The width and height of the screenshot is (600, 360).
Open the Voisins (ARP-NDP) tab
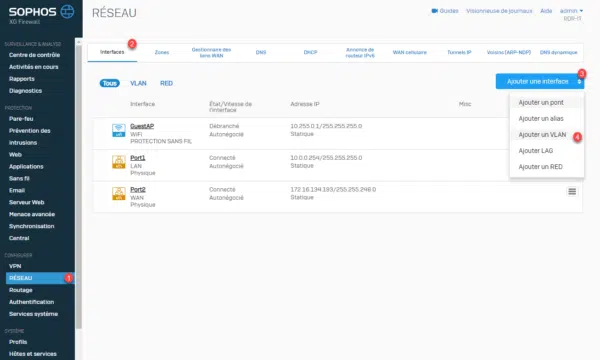click(509, 52)
